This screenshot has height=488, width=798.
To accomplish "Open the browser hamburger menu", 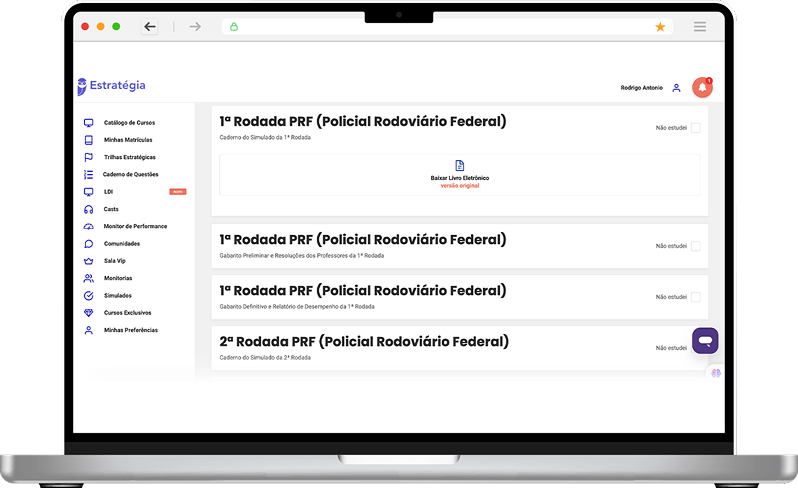I will pyautogui.click(x=700, y=27).
